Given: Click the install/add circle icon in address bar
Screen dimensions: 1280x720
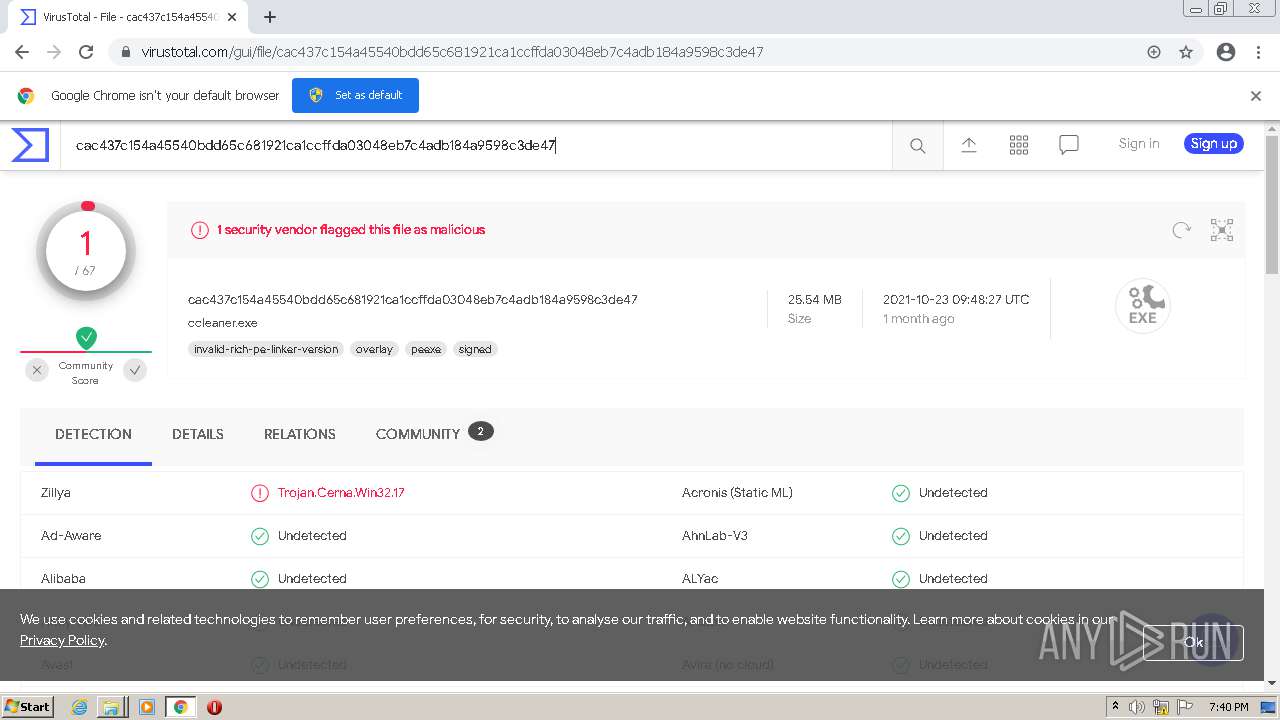Looking at the screenshot, I should point(1154,52).
